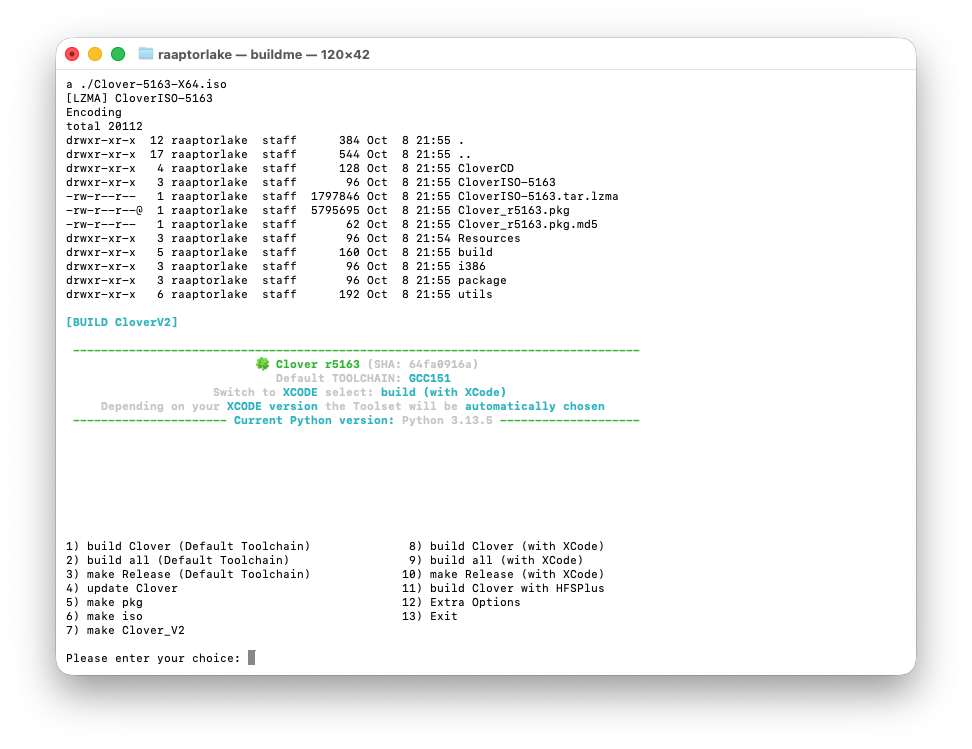Viewport: 972px width, 749px height.
Task: Click the text cursor after 'Please enter your choice:'
Action: click(252, 658)
